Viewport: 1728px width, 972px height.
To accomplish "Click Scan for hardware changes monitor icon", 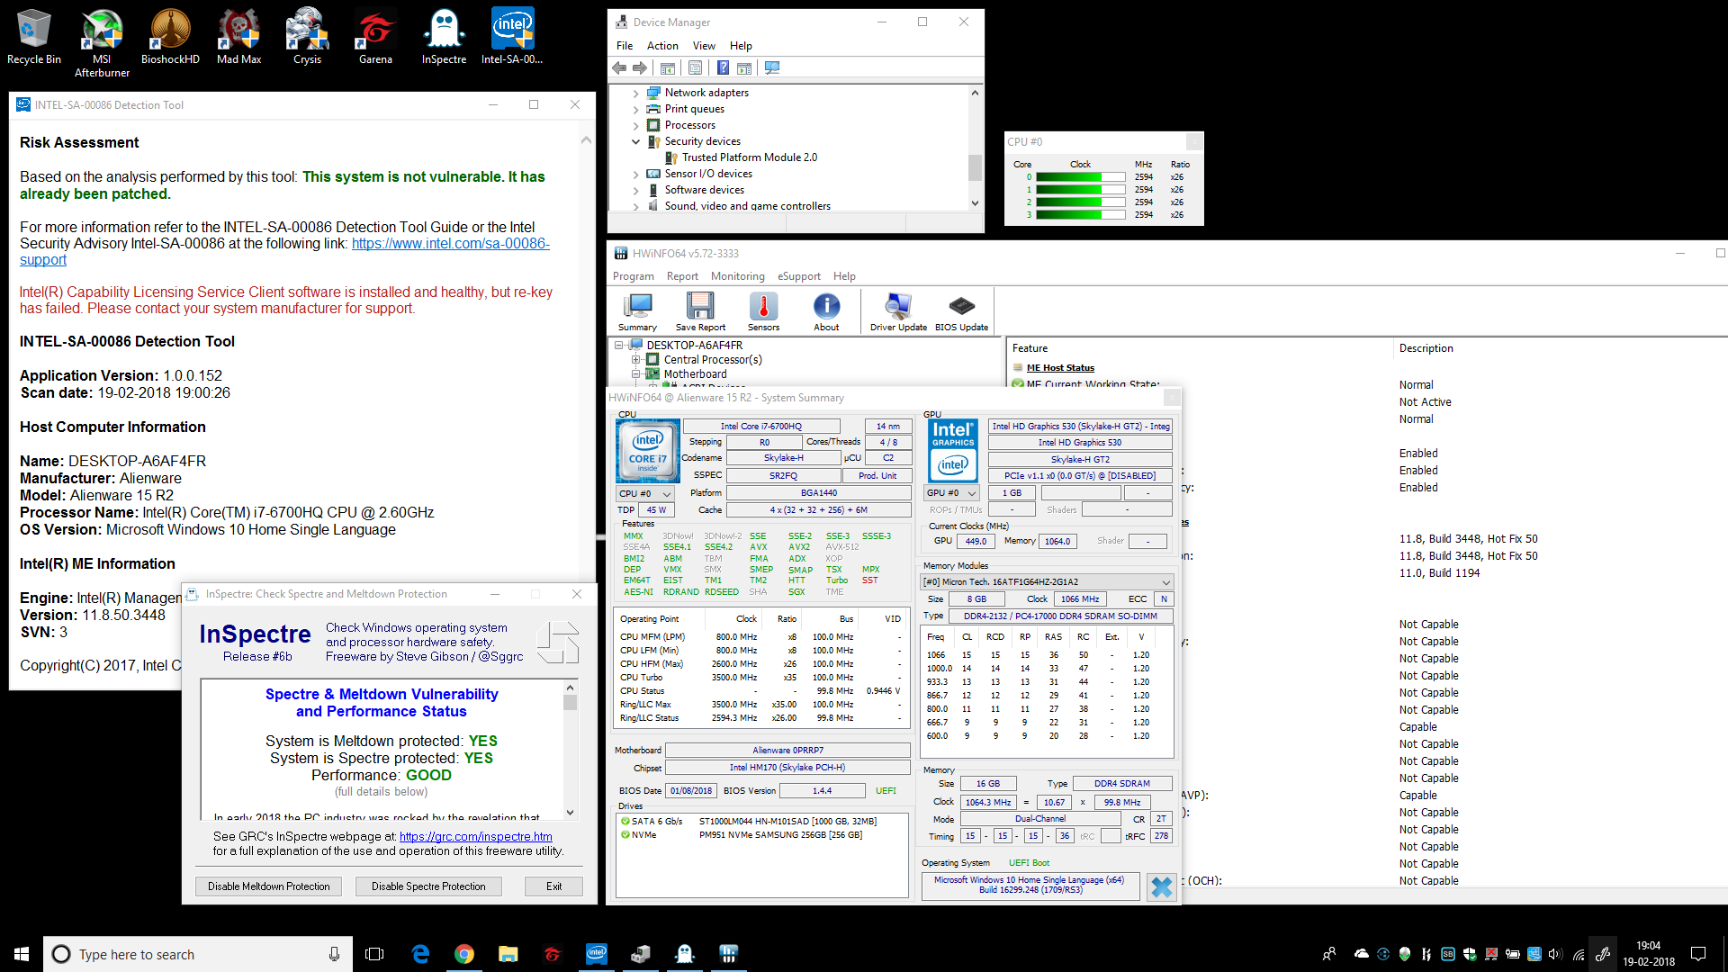I will pos(772,68).
